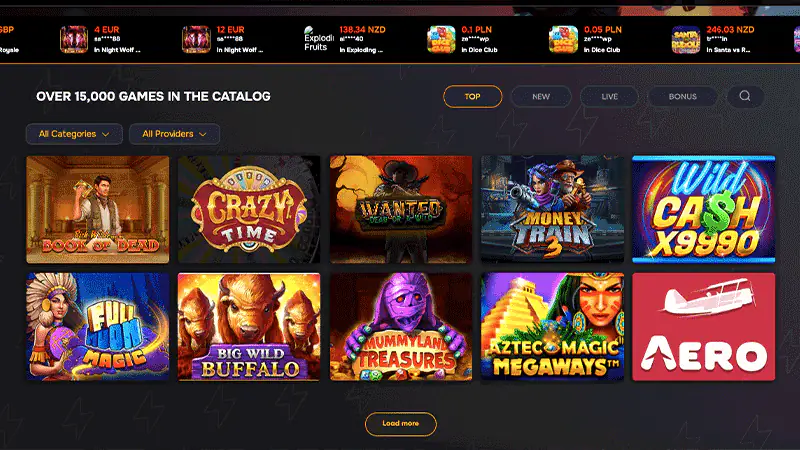Click the Load more button
The width and height of the screenshot is (800, 450).
[401, 423]
